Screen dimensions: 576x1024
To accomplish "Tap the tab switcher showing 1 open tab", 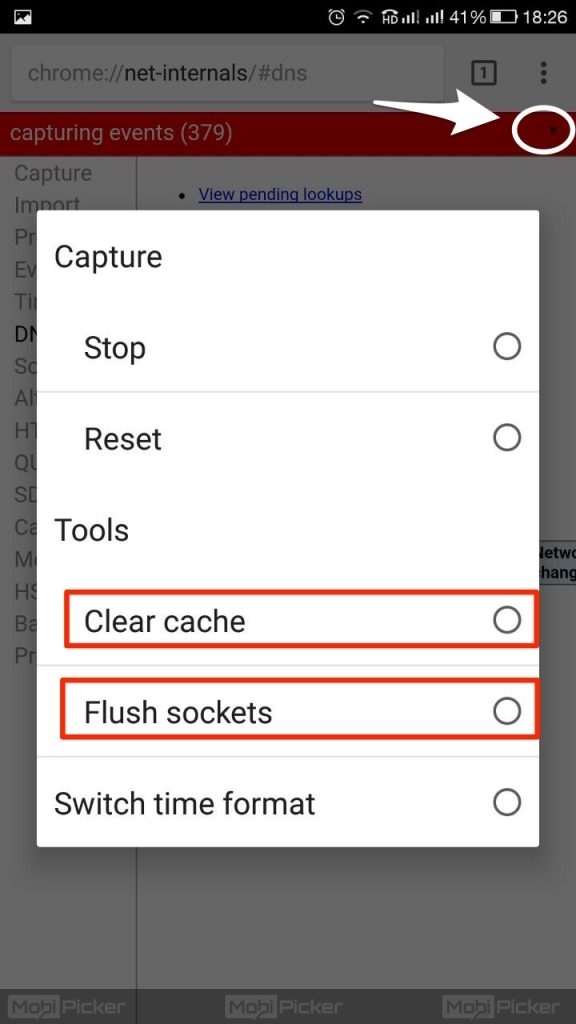I will click(484, 72).
